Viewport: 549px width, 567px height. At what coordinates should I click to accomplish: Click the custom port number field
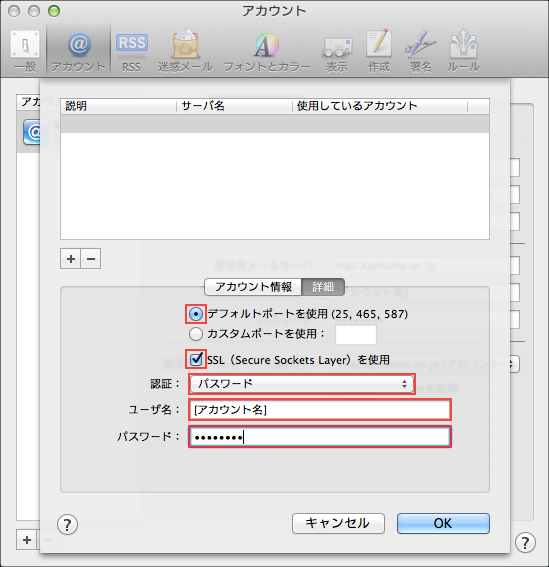356,334
